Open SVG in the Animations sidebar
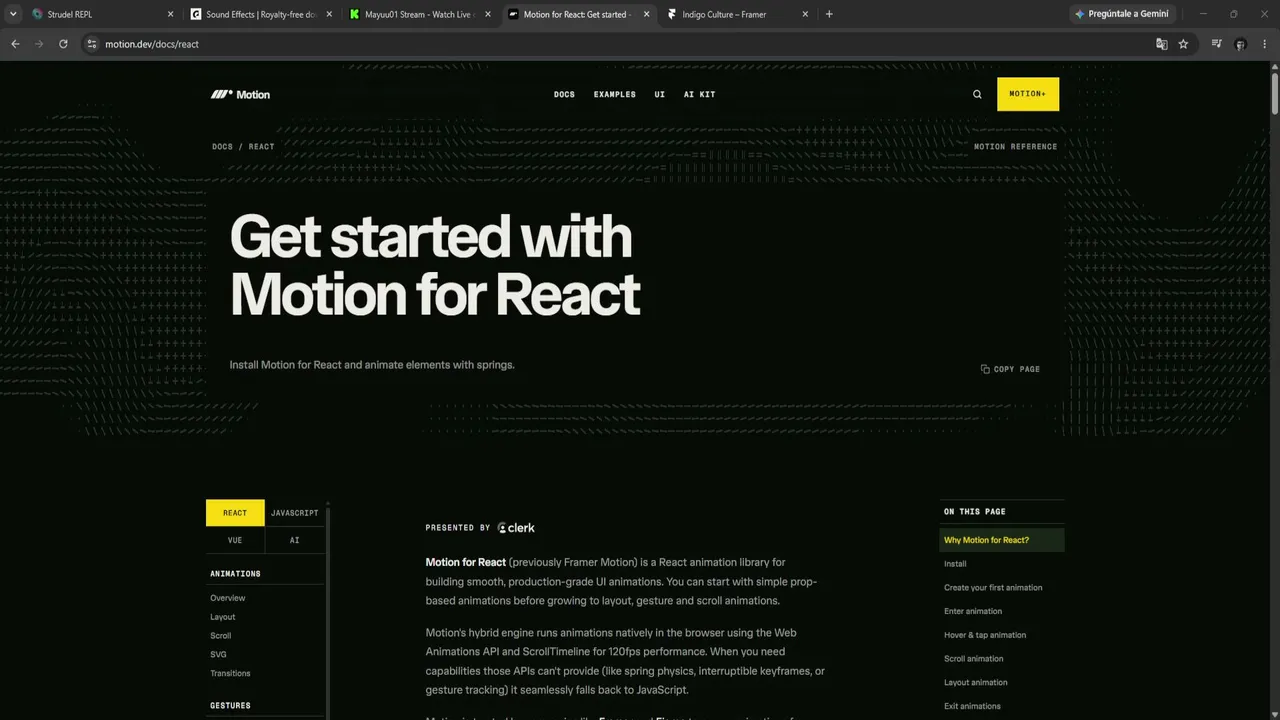This screenshot has height=720, width=1280. point(218,655)
